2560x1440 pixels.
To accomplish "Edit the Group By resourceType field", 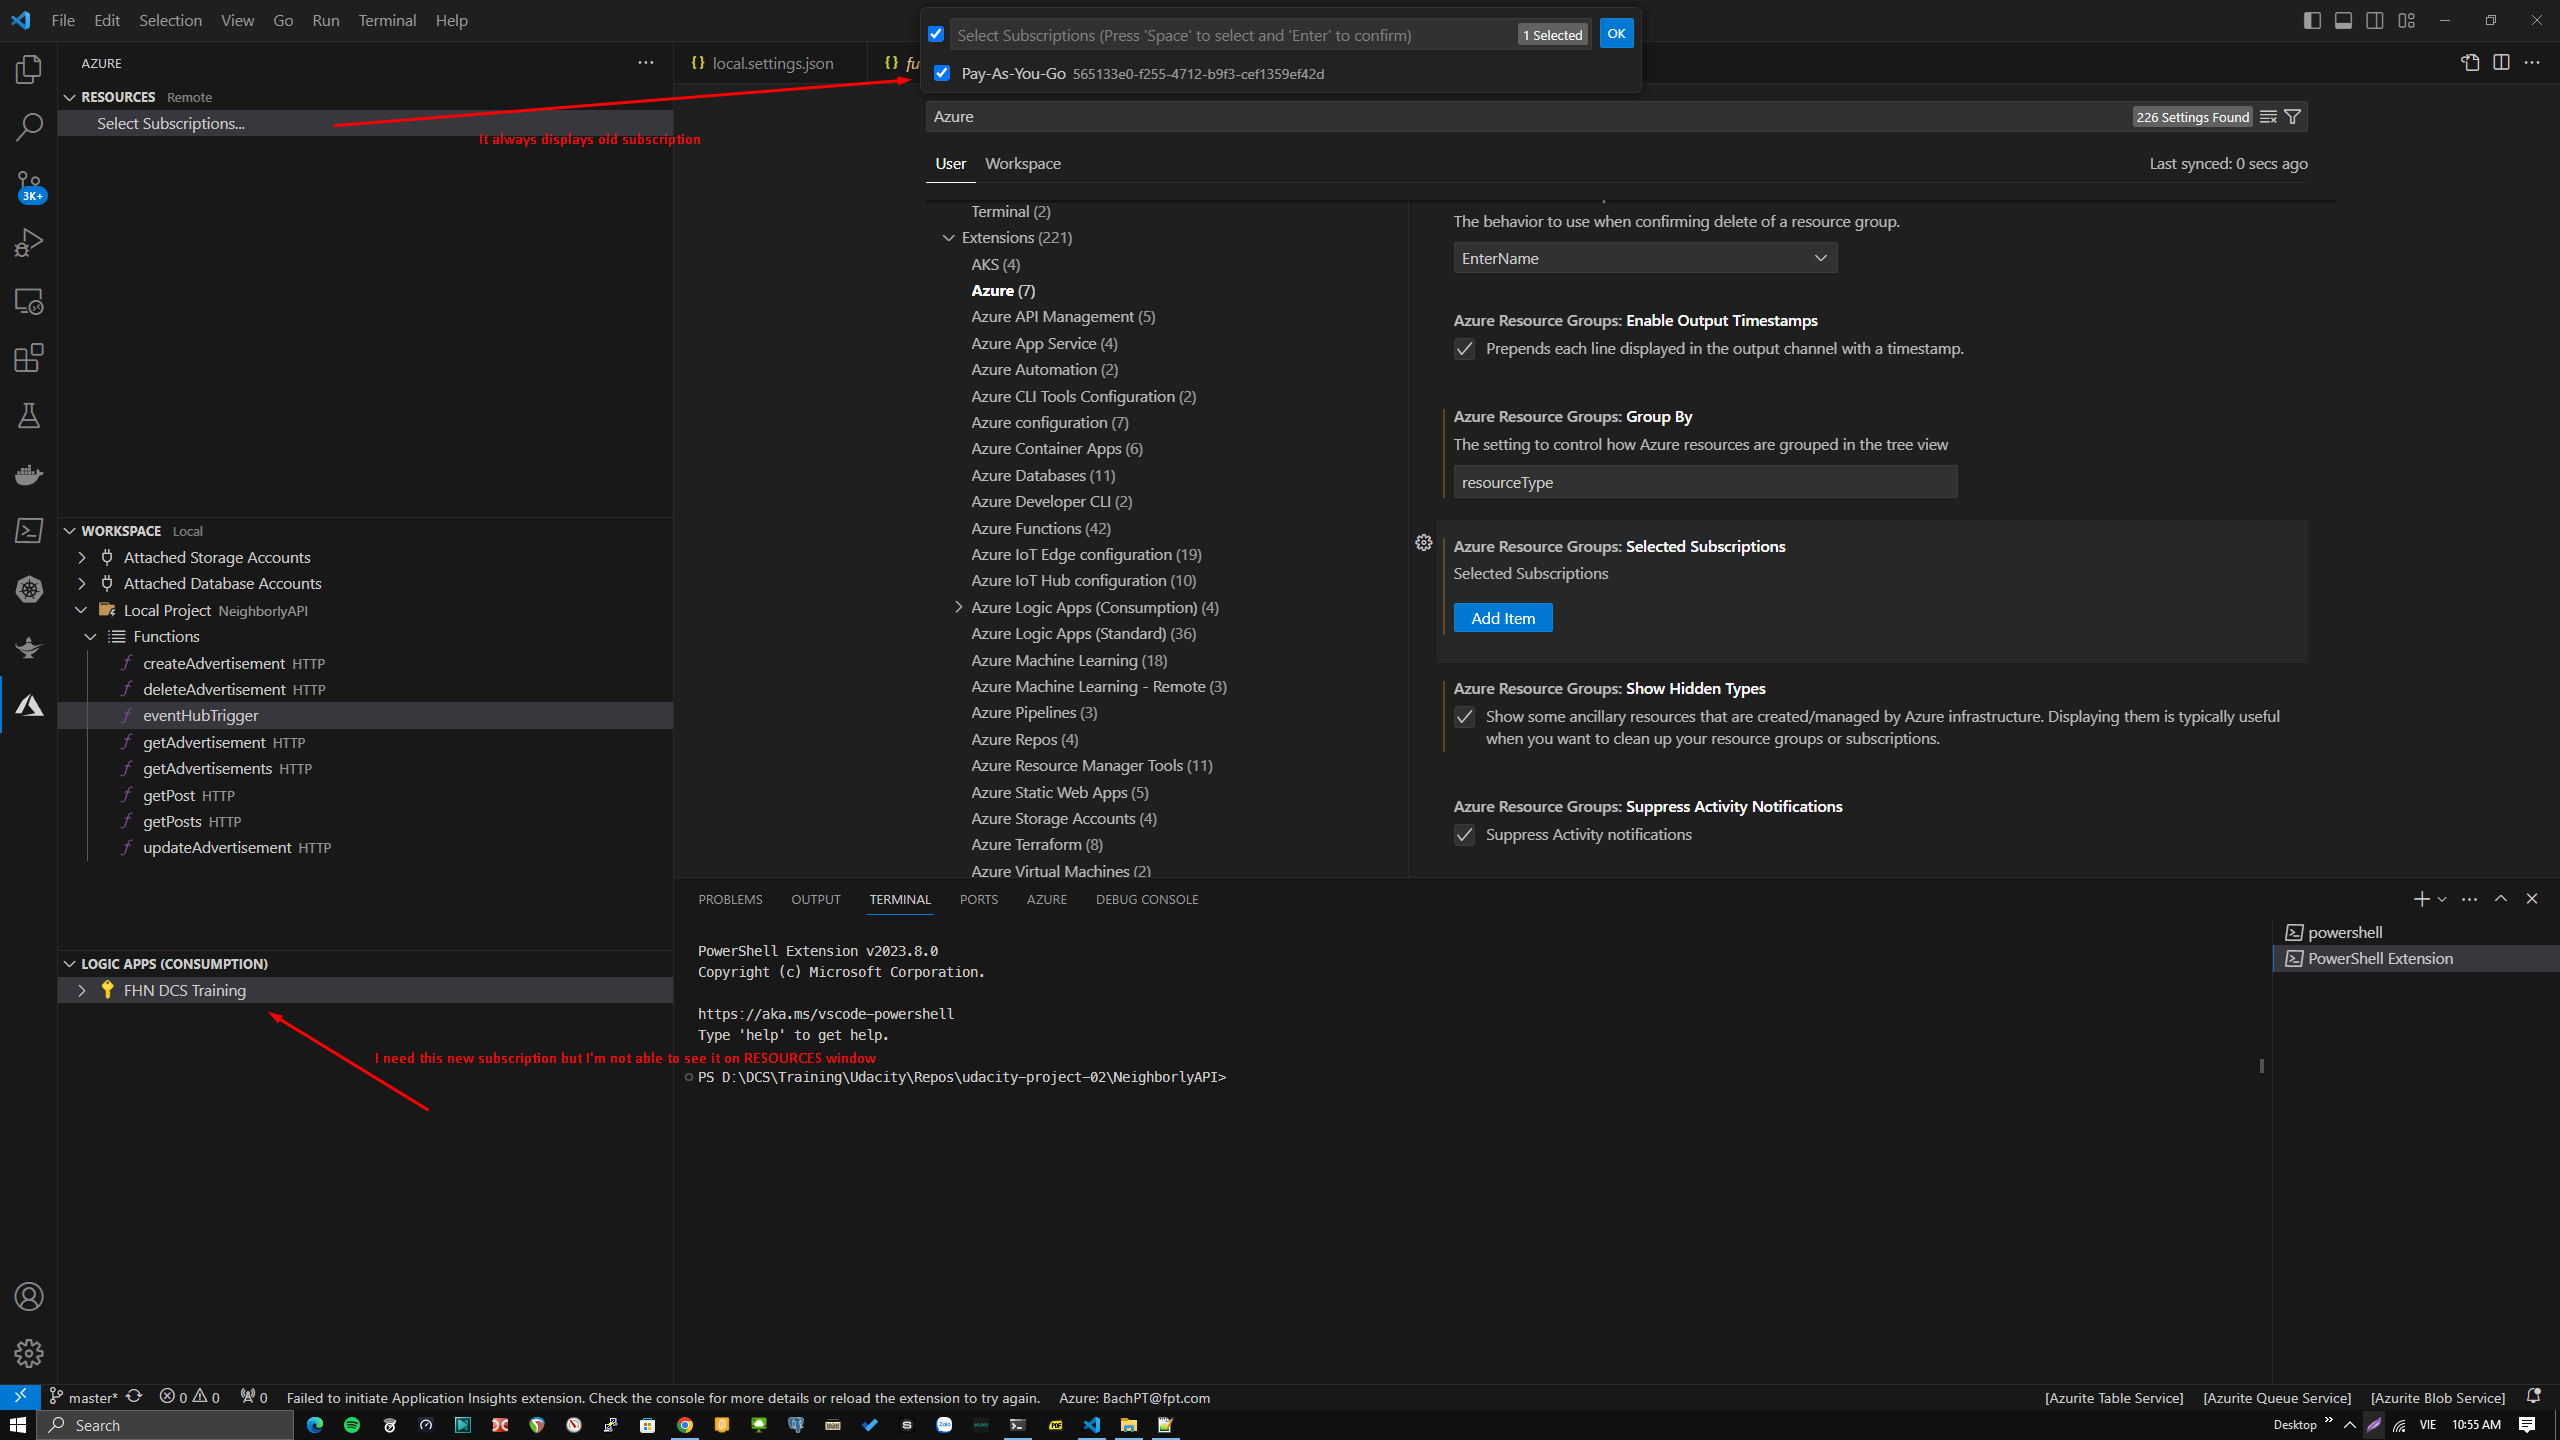I will tap(1705, 482).
